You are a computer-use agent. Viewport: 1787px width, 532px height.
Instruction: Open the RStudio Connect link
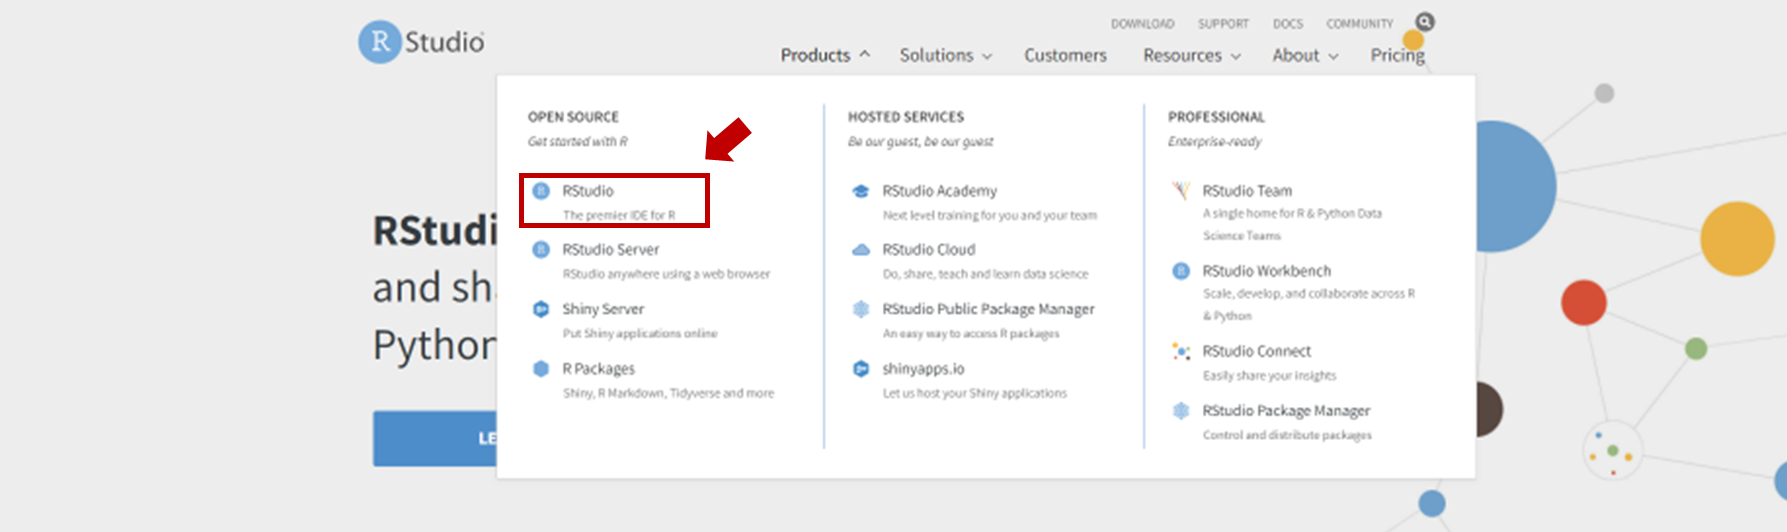pyautogui.click(x=1256, y=351)
